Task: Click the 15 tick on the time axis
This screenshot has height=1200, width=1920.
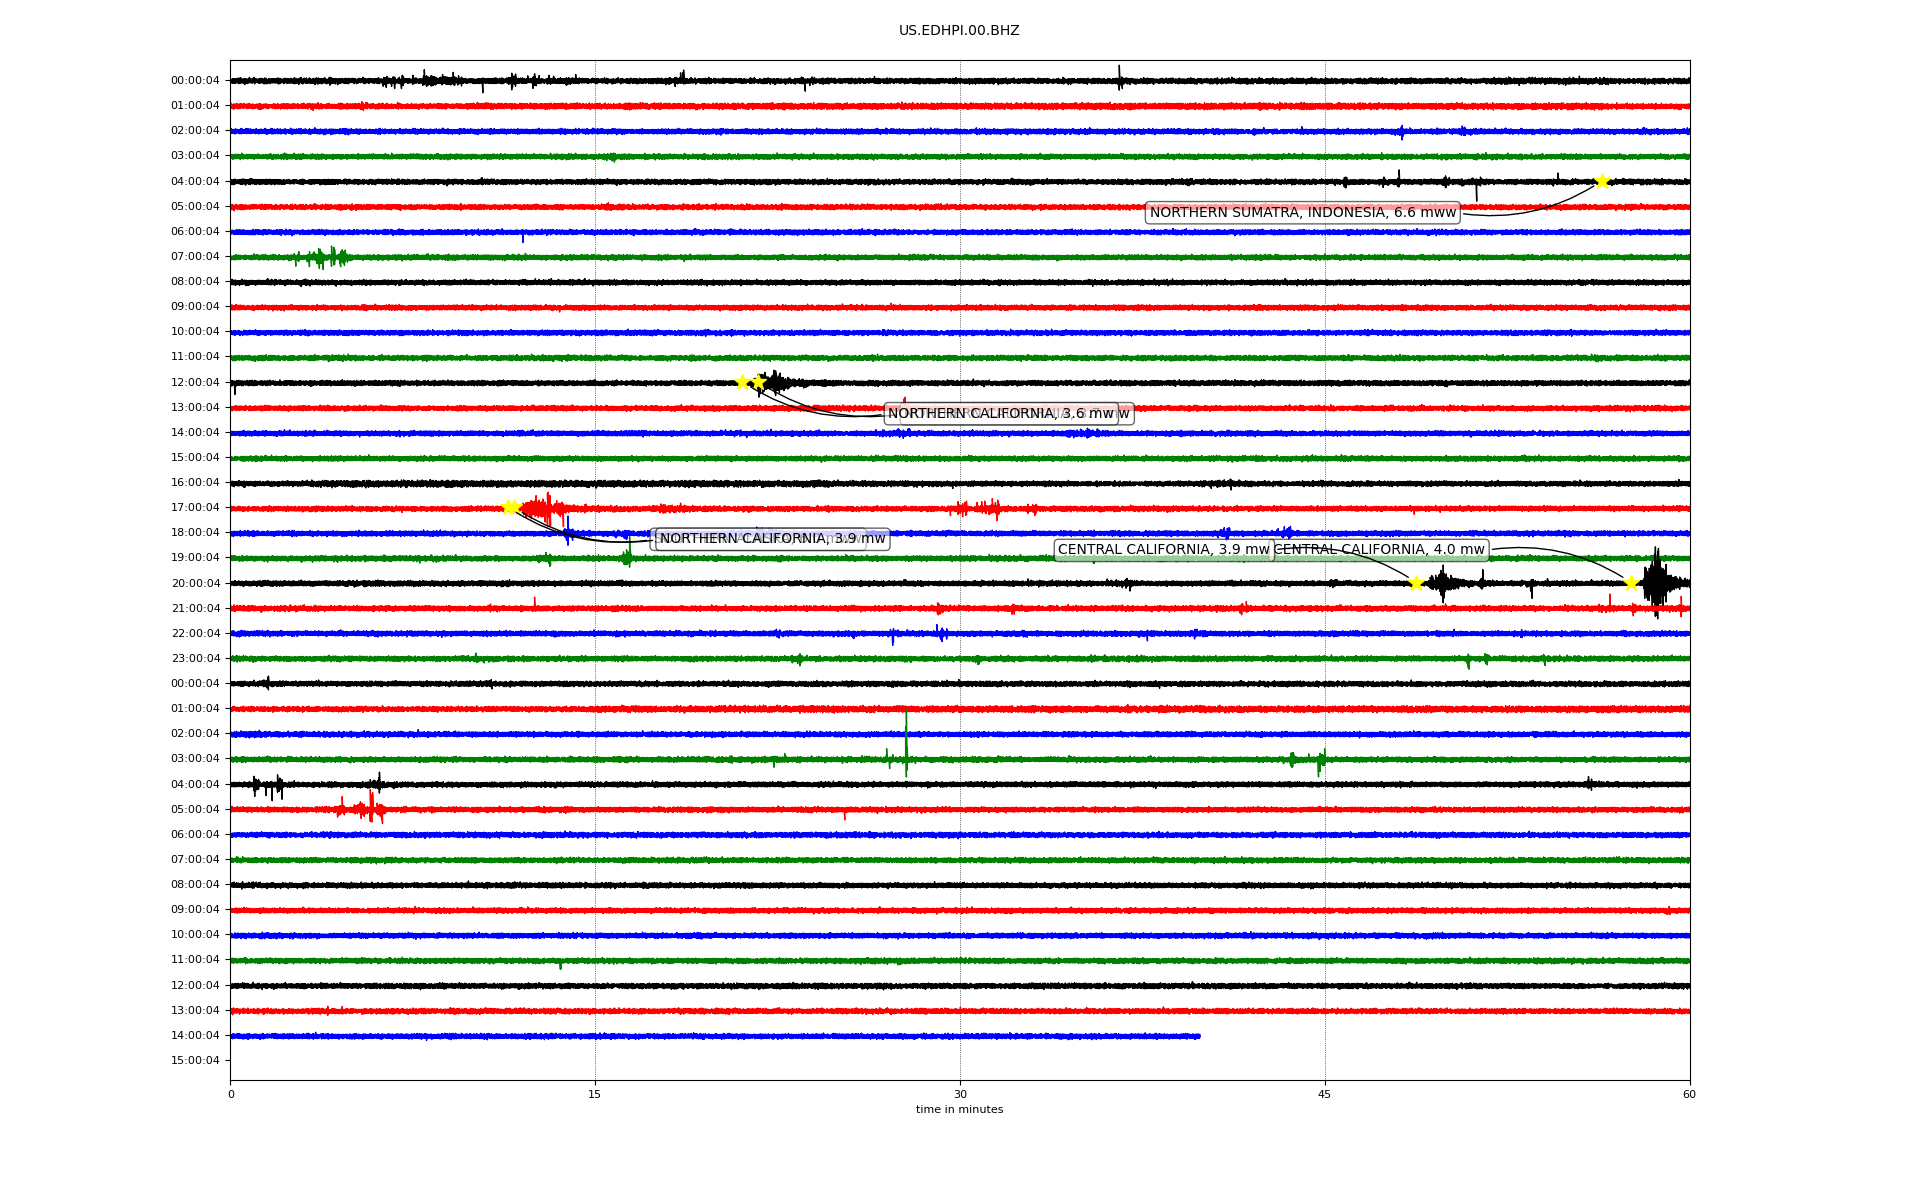Action: coord(595,1094)
